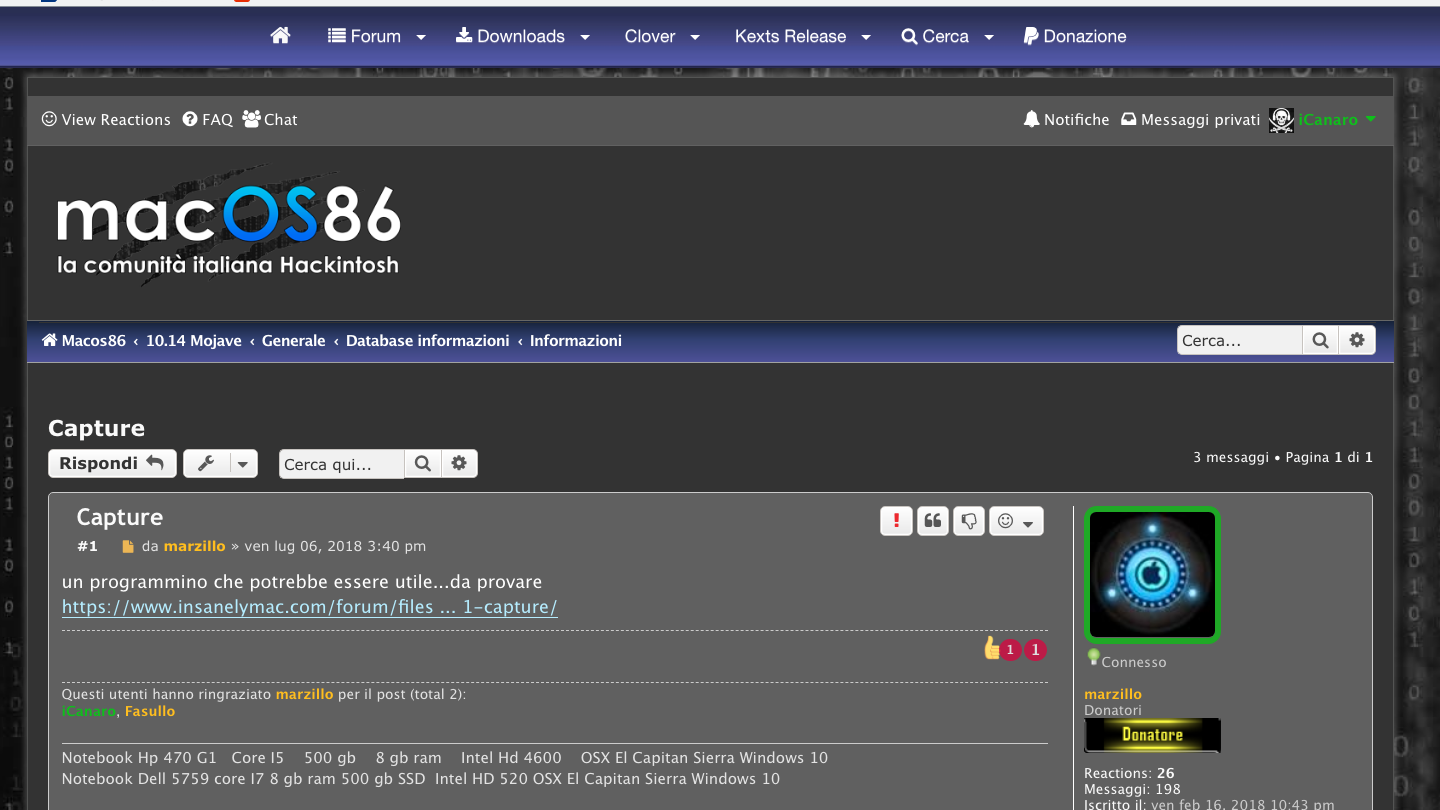Viewport: 1440px width, 810px height.
Task: Open advanced search gear next to Cerca…
Action: point(1357,340)
